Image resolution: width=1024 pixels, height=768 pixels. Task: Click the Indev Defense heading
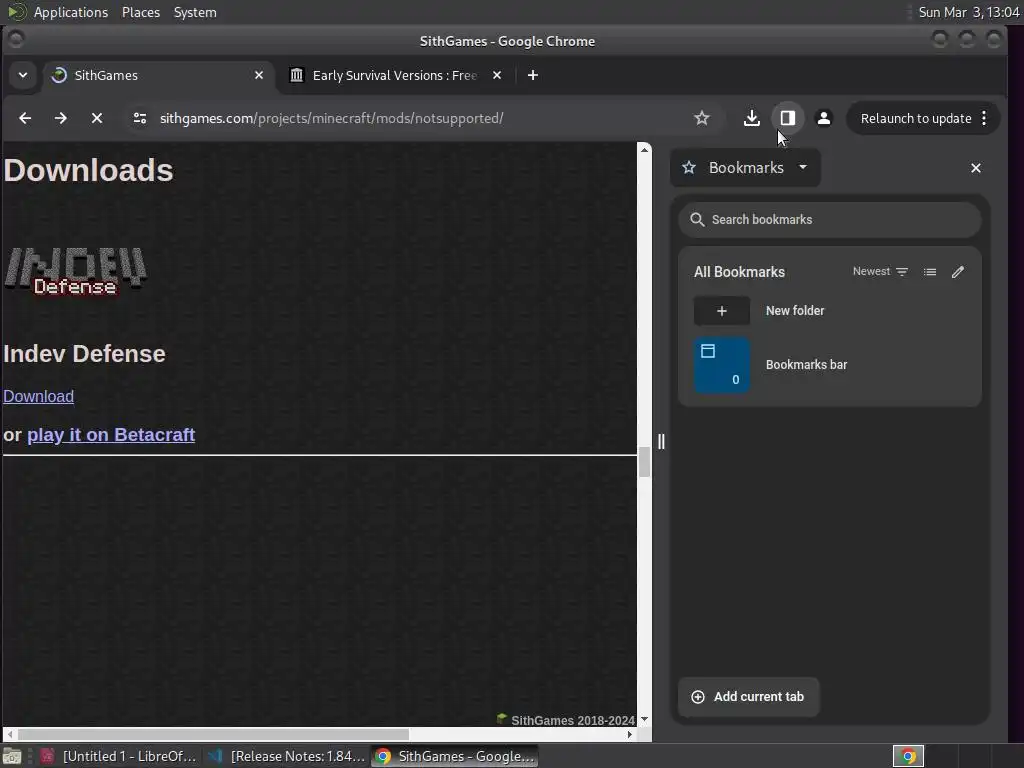point(84,354)
